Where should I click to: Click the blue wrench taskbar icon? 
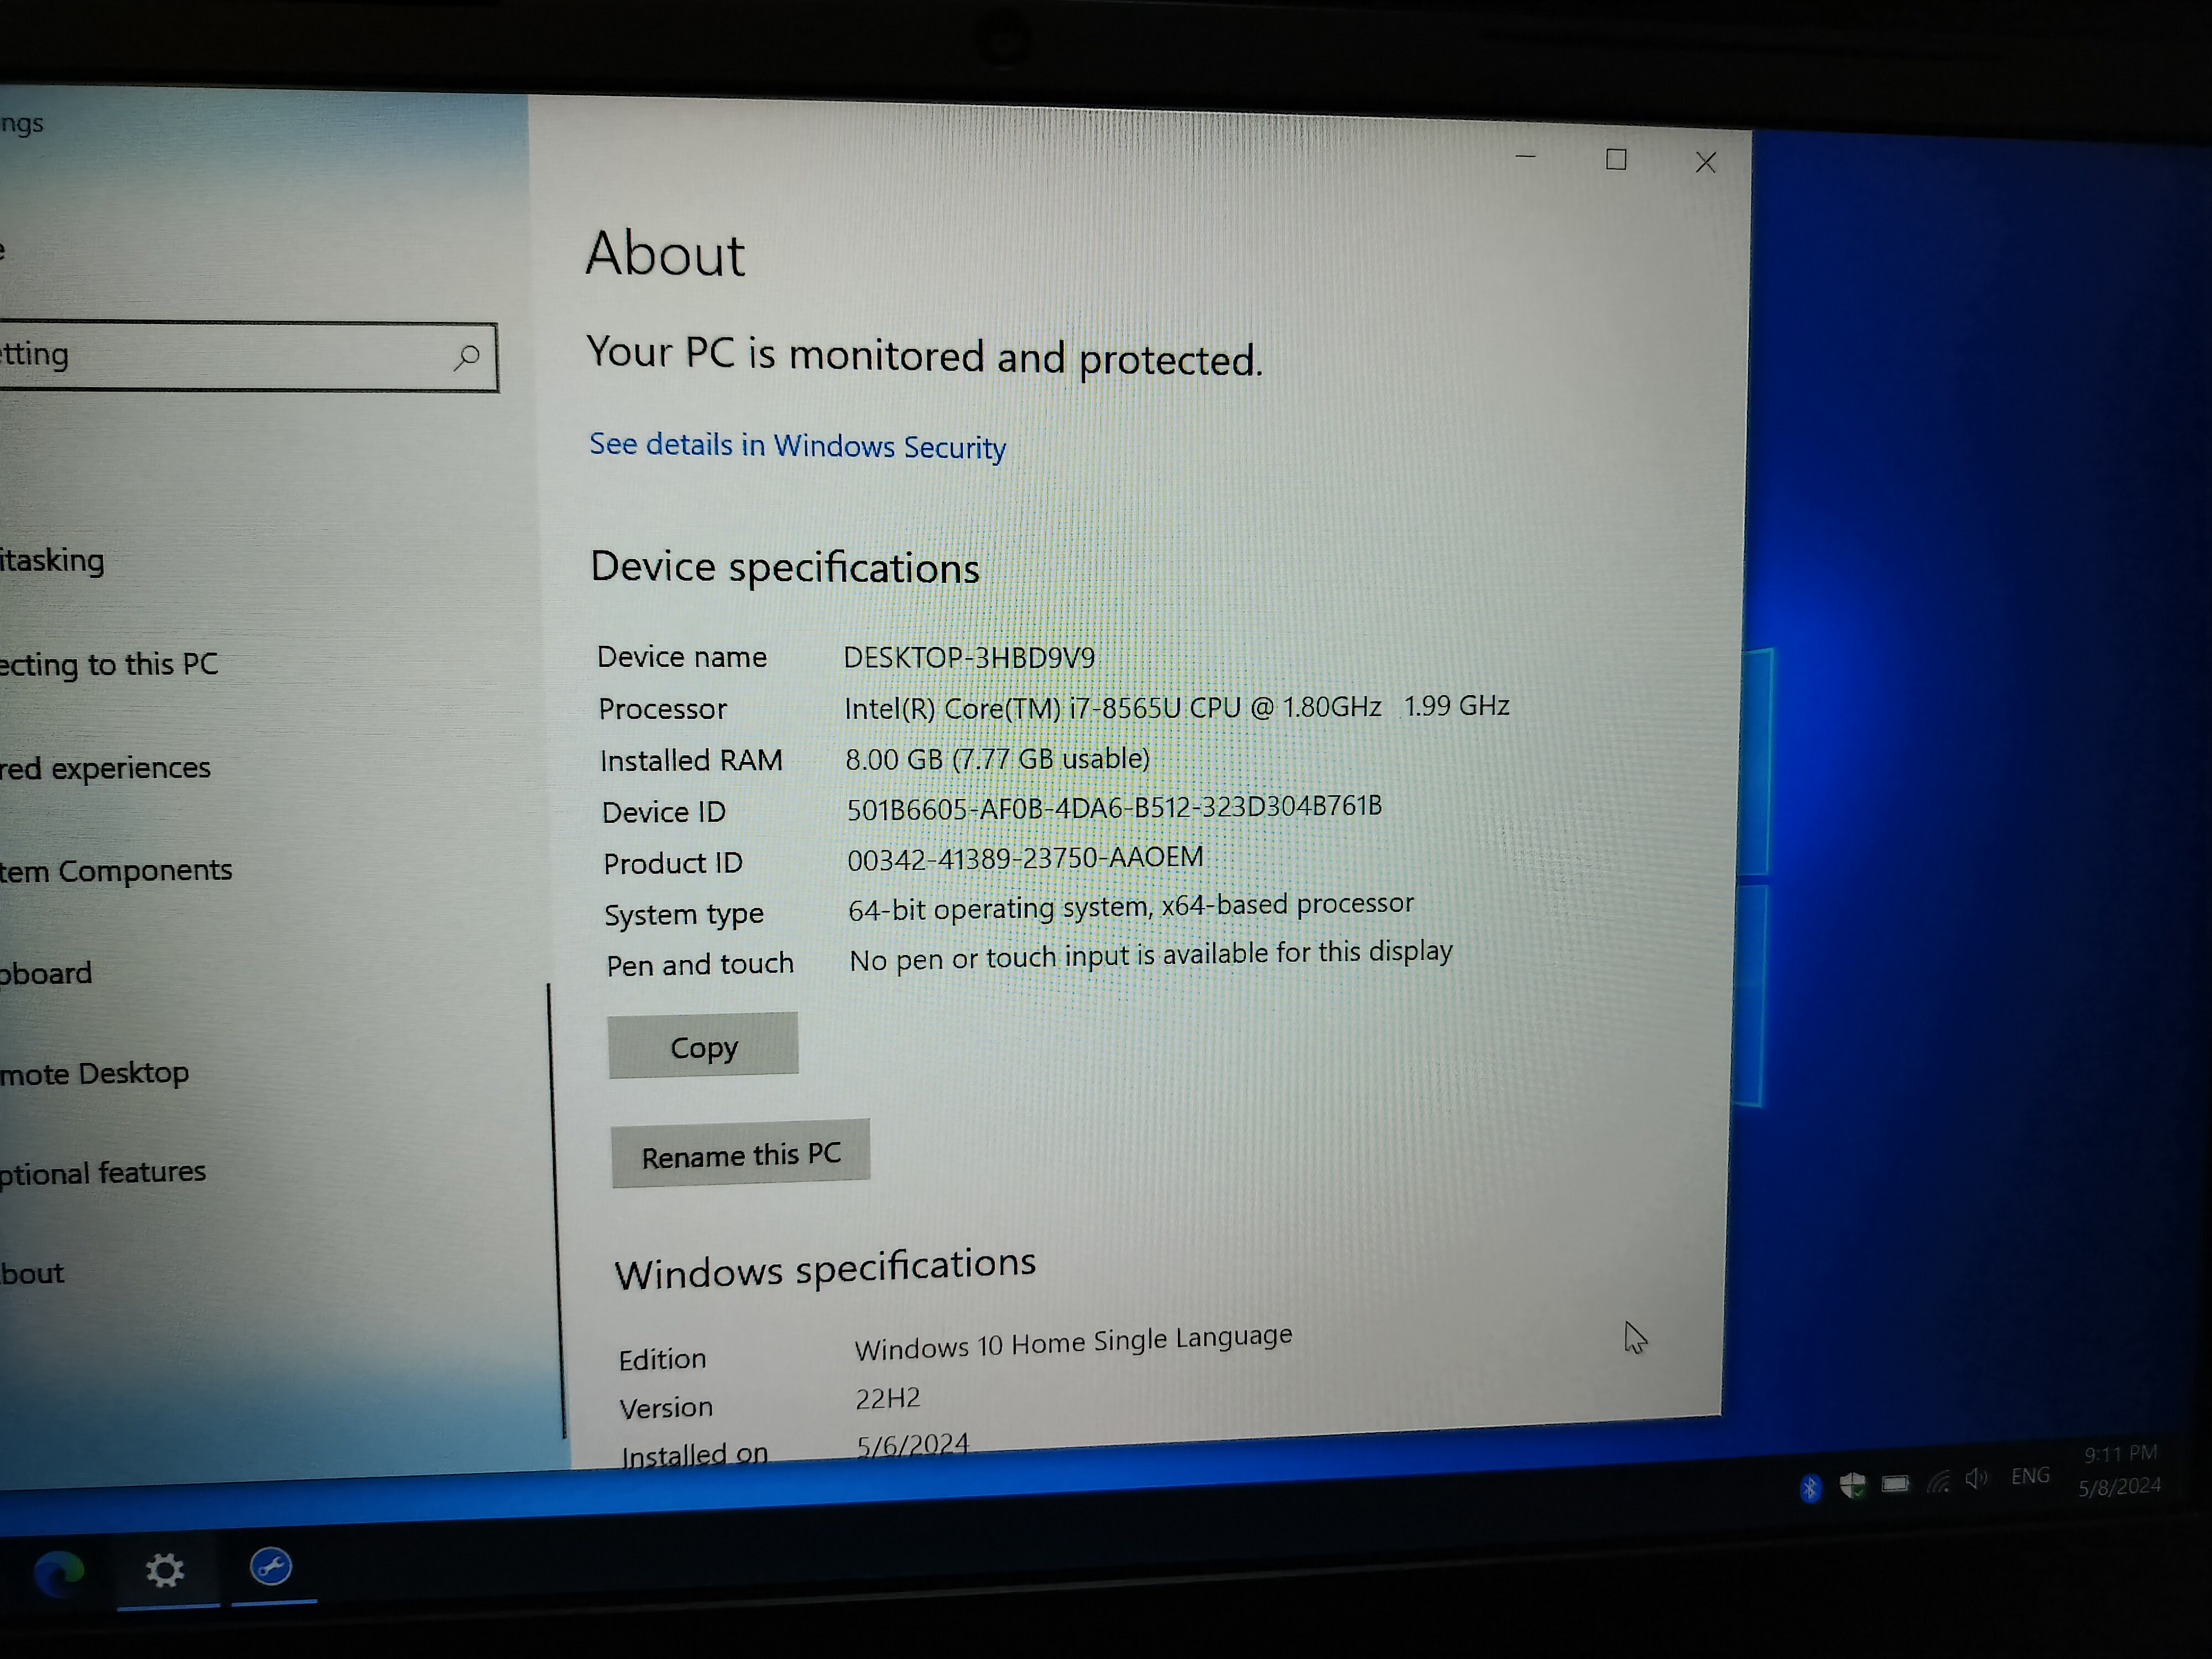(271, 1566)
